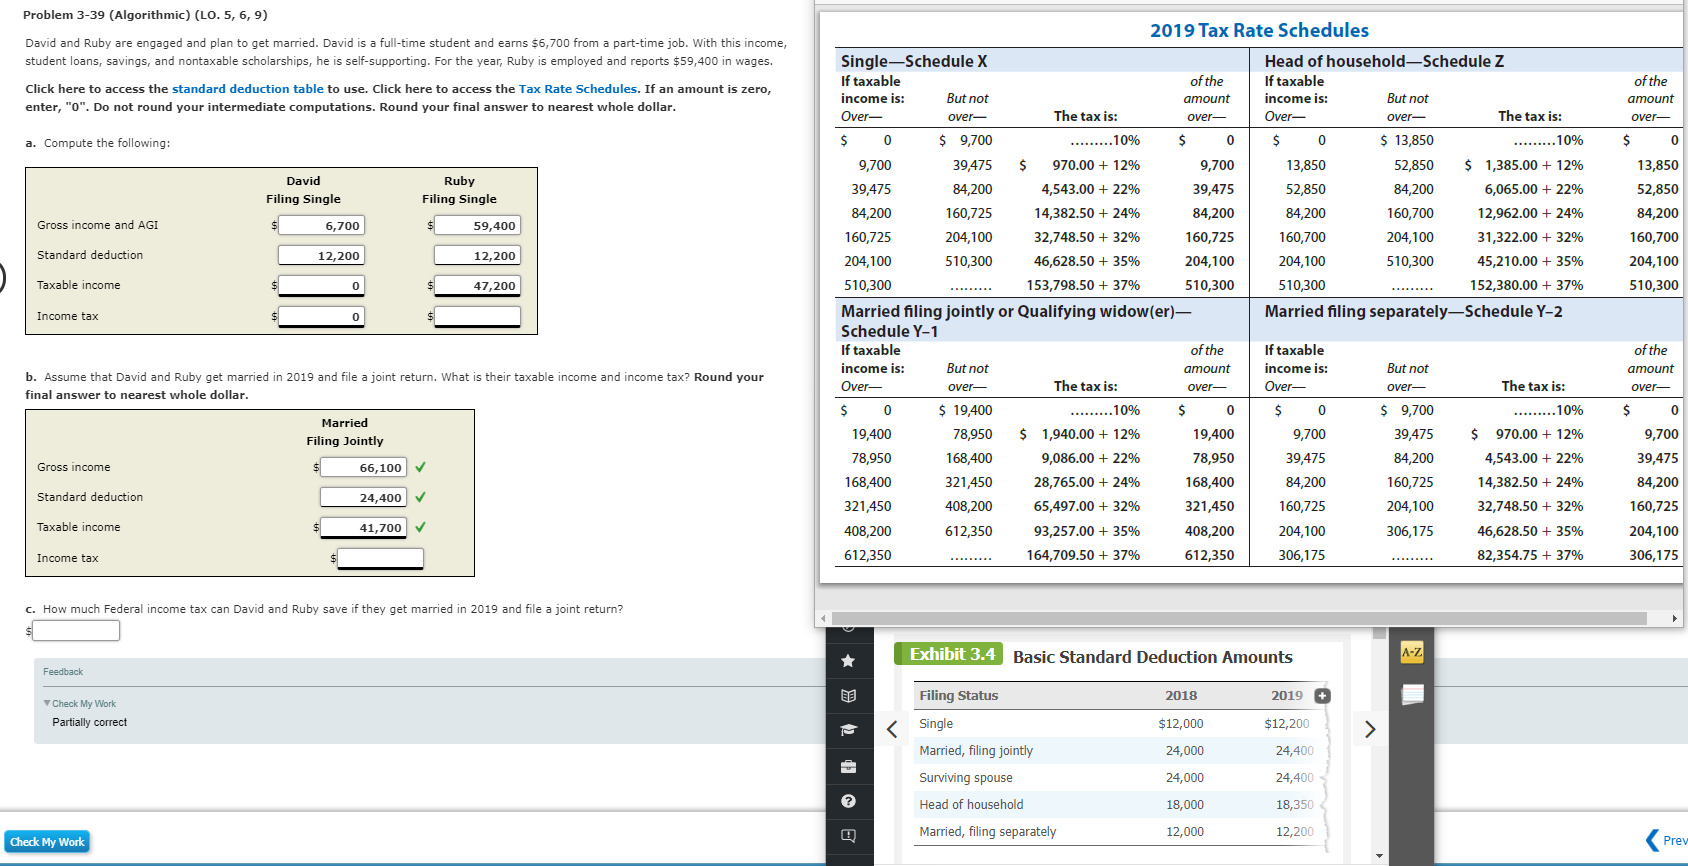
Task: Click 'Married, filing jointly' exhibit row
Action: [x=1122, y=751]
